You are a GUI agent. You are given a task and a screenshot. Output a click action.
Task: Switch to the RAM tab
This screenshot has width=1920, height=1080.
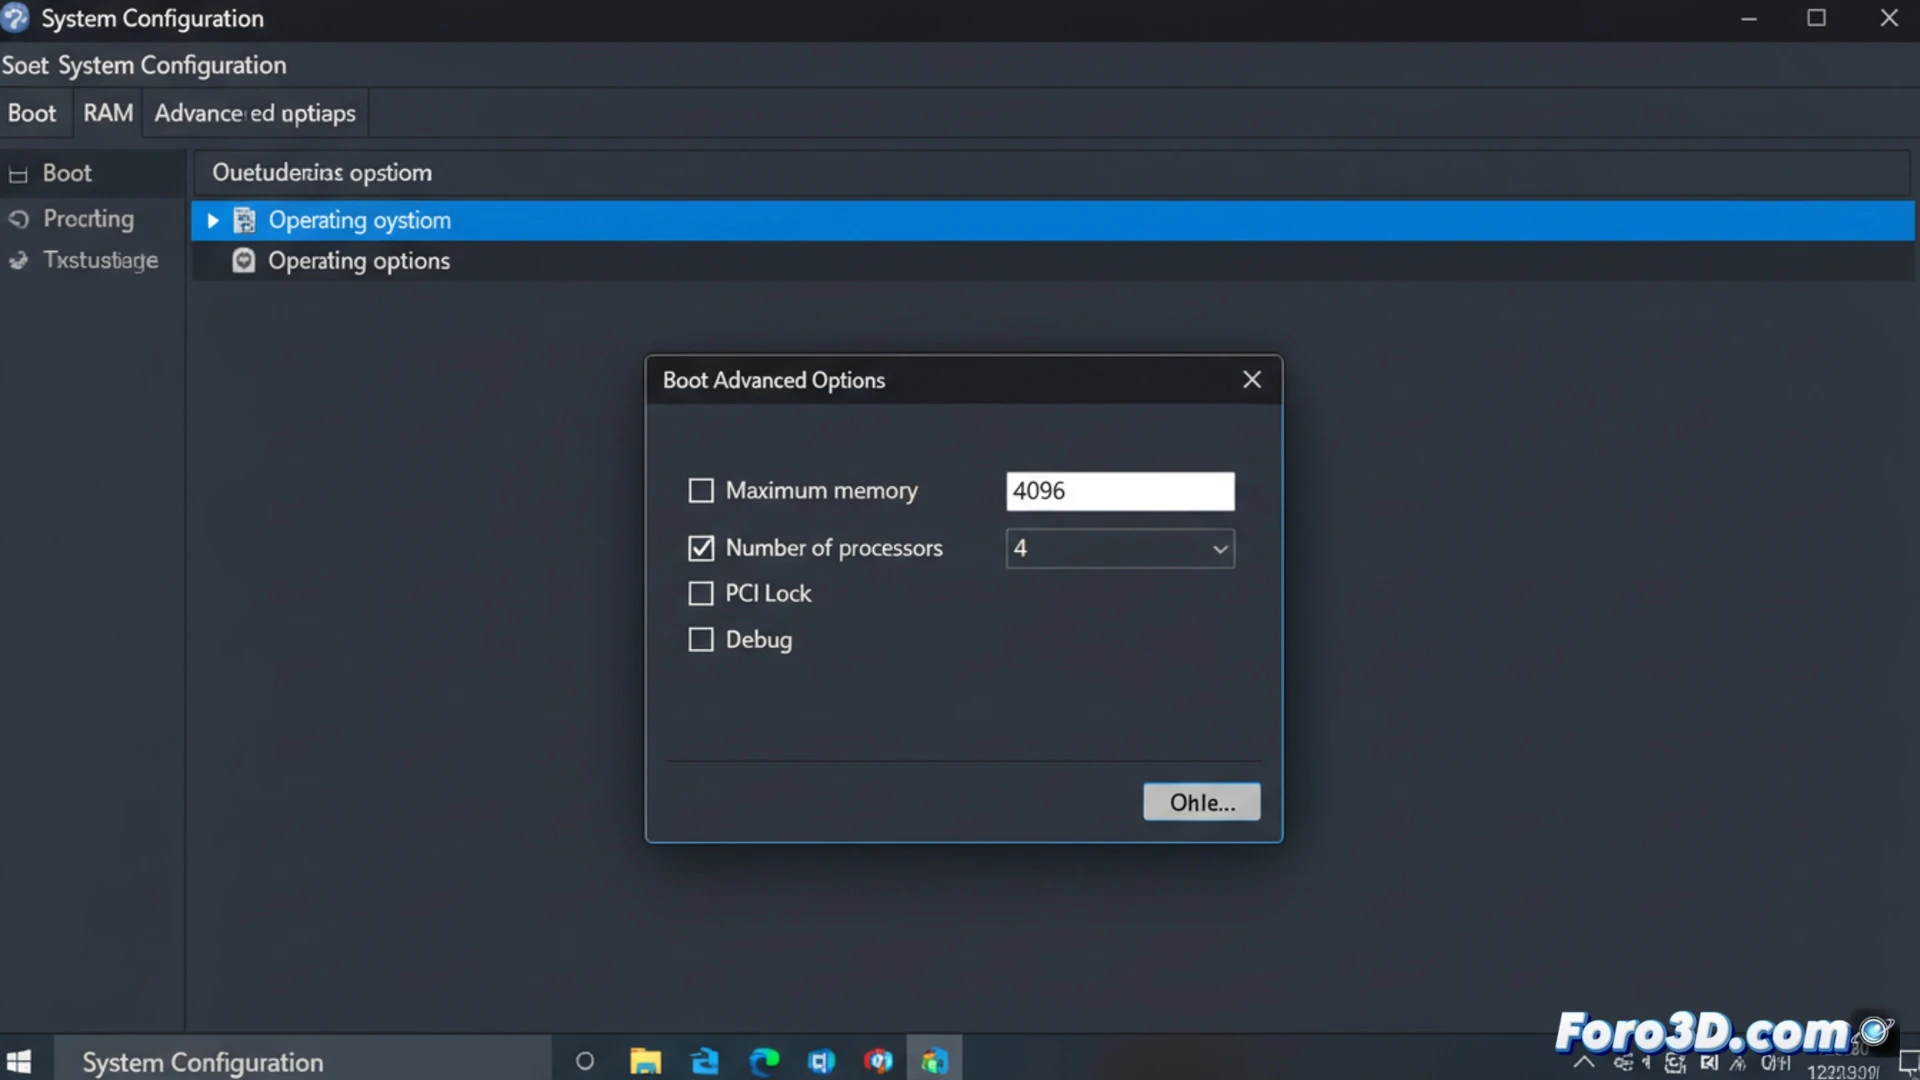point(107,113)
